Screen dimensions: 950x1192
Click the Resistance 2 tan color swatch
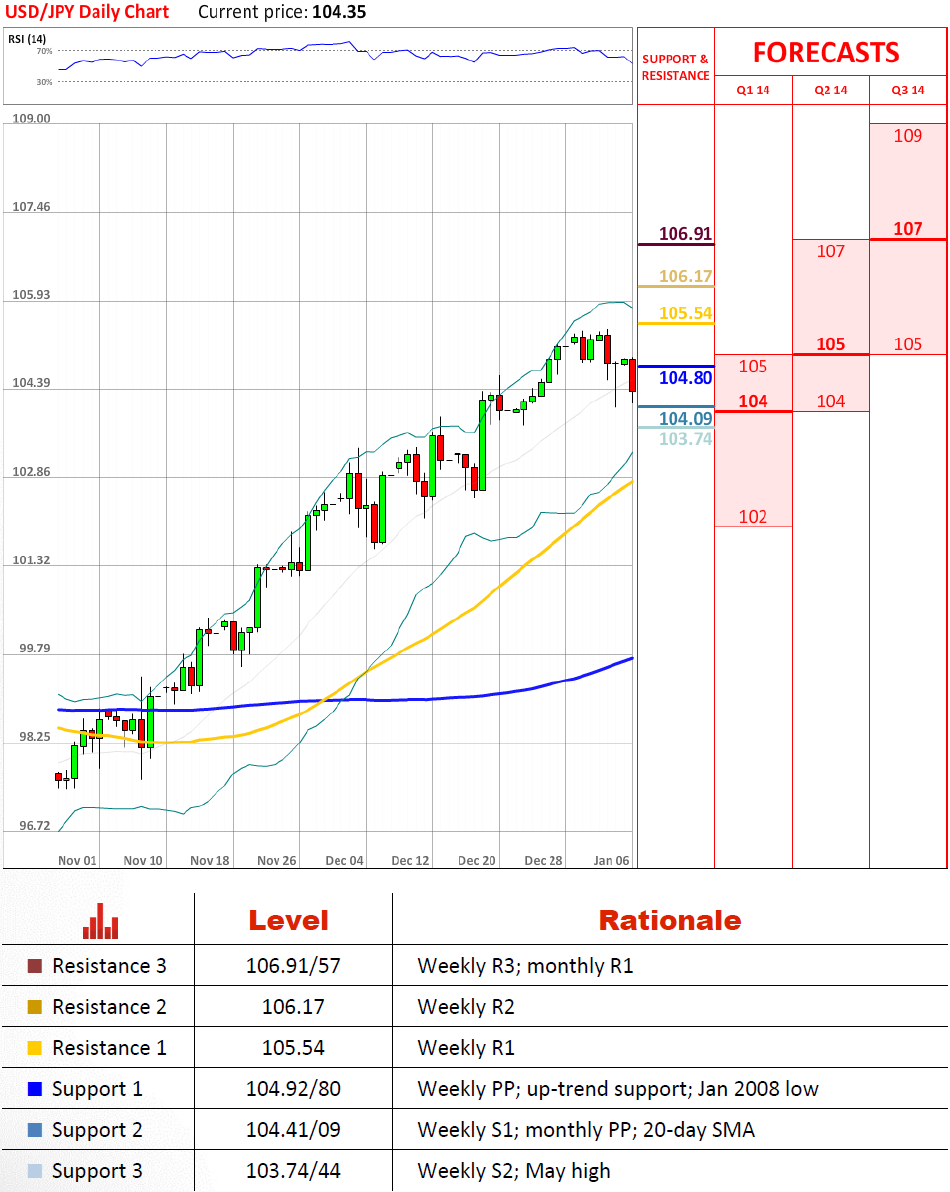(x=35, y=1007)
